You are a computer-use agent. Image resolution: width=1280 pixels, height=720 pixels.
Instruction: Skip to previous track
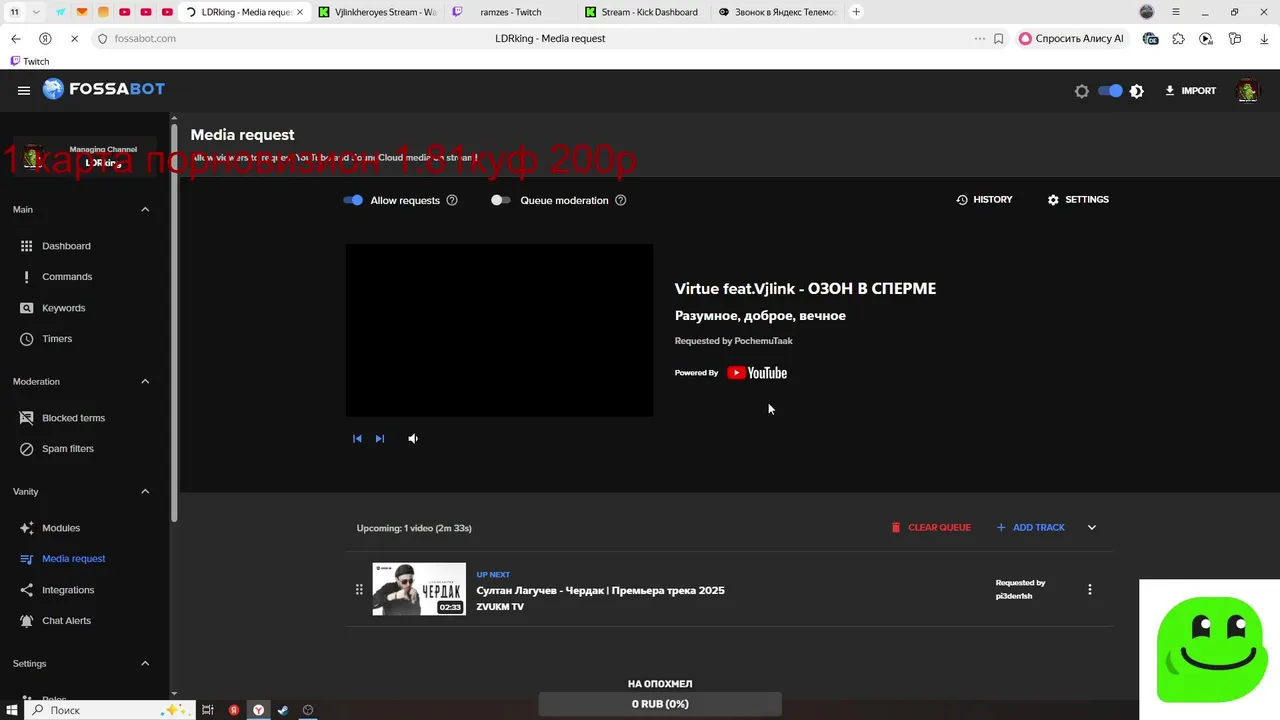[x=357, y=439]
